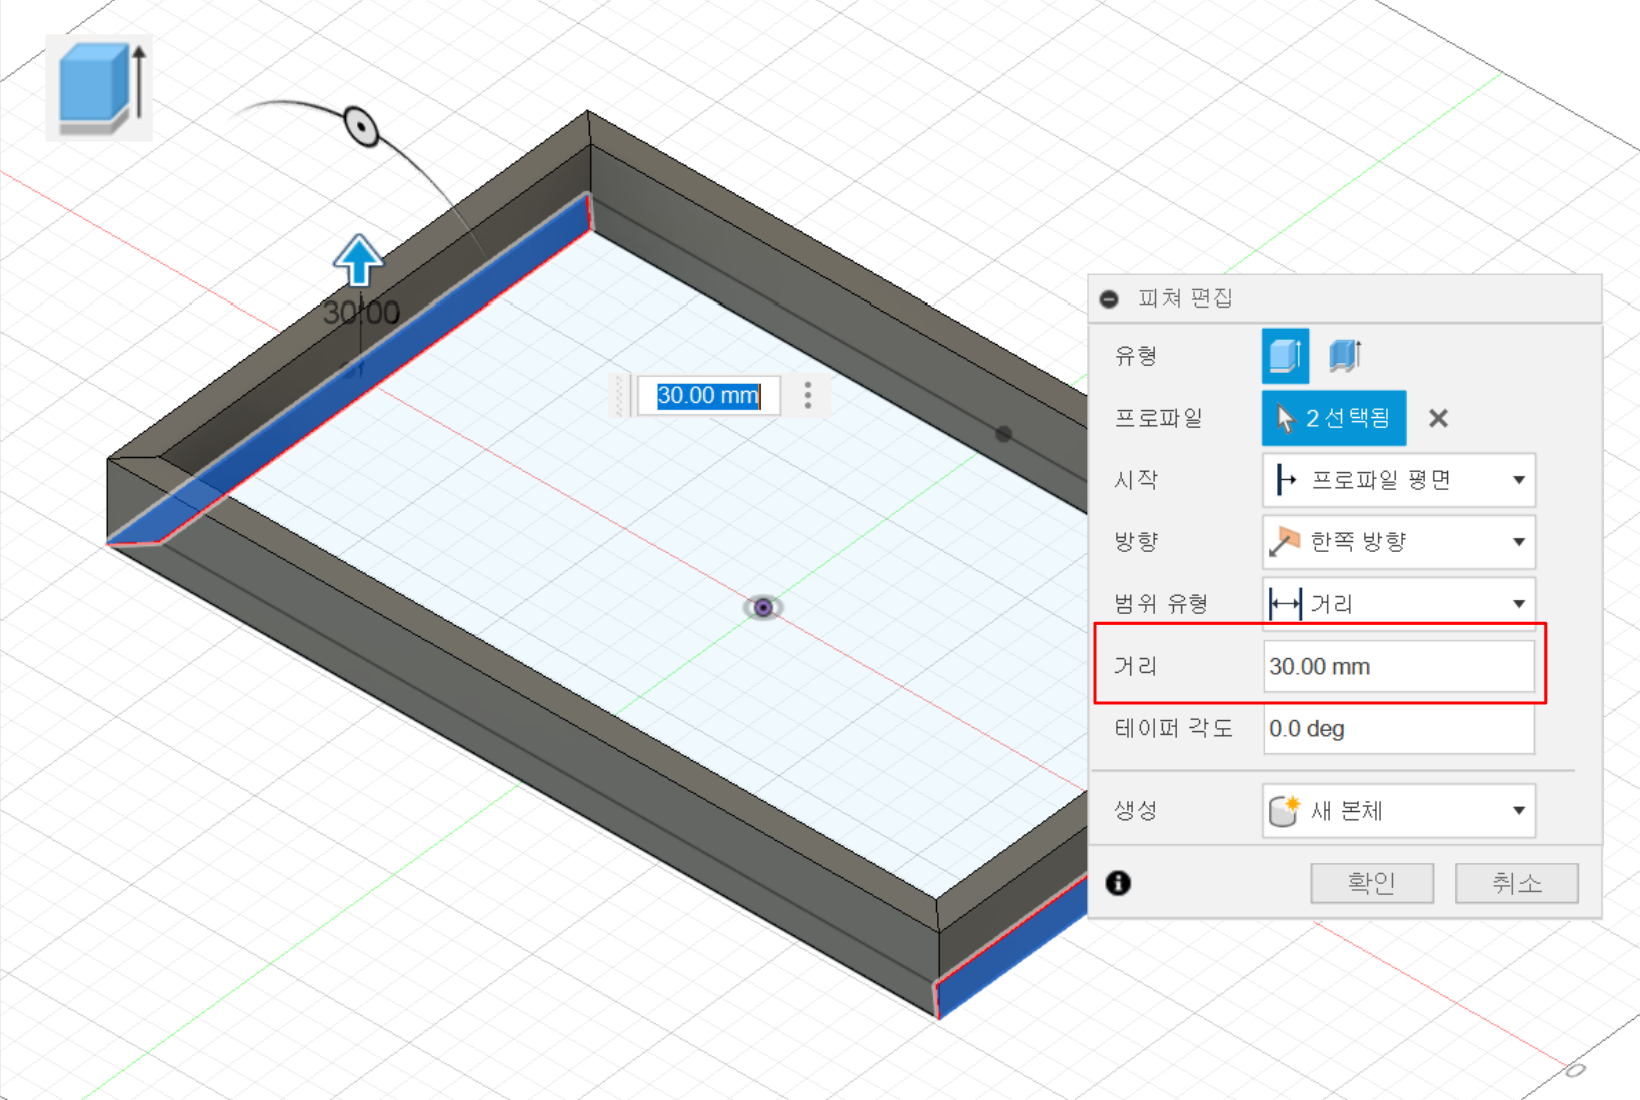Screen dimensions: 1640x1100
Task: Click the 거리 30.00 mm input field
Action: coord(1399,666)
